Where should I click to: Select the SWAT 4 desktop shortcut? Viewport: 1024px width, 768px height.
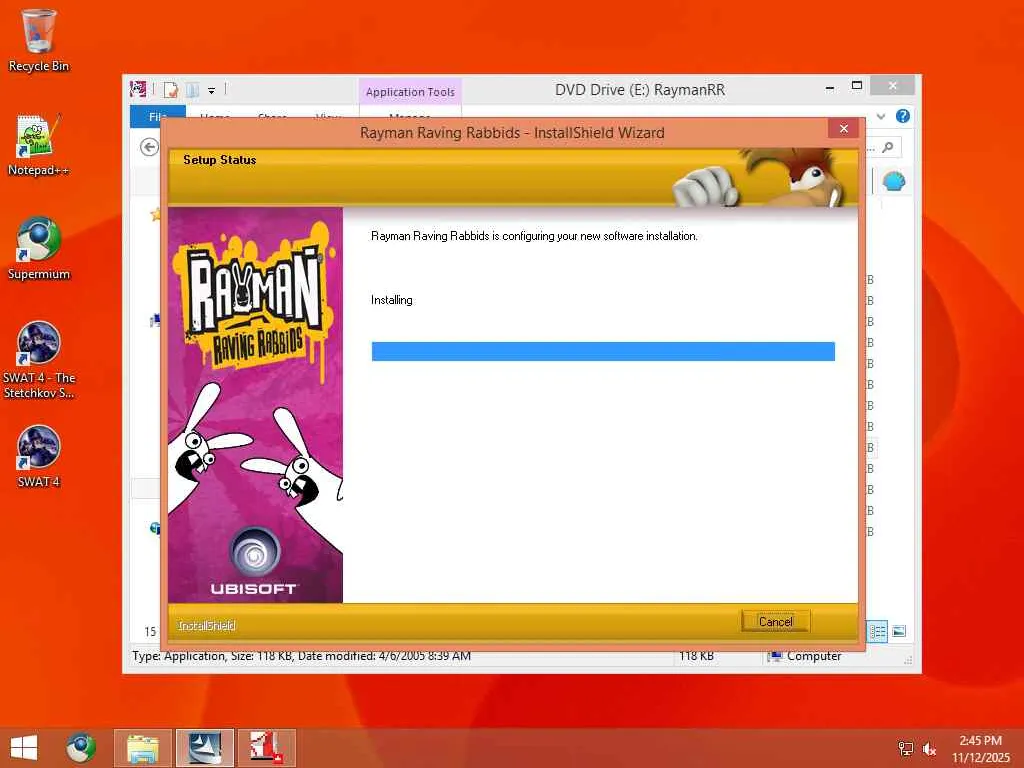click(x=39, y=456)
